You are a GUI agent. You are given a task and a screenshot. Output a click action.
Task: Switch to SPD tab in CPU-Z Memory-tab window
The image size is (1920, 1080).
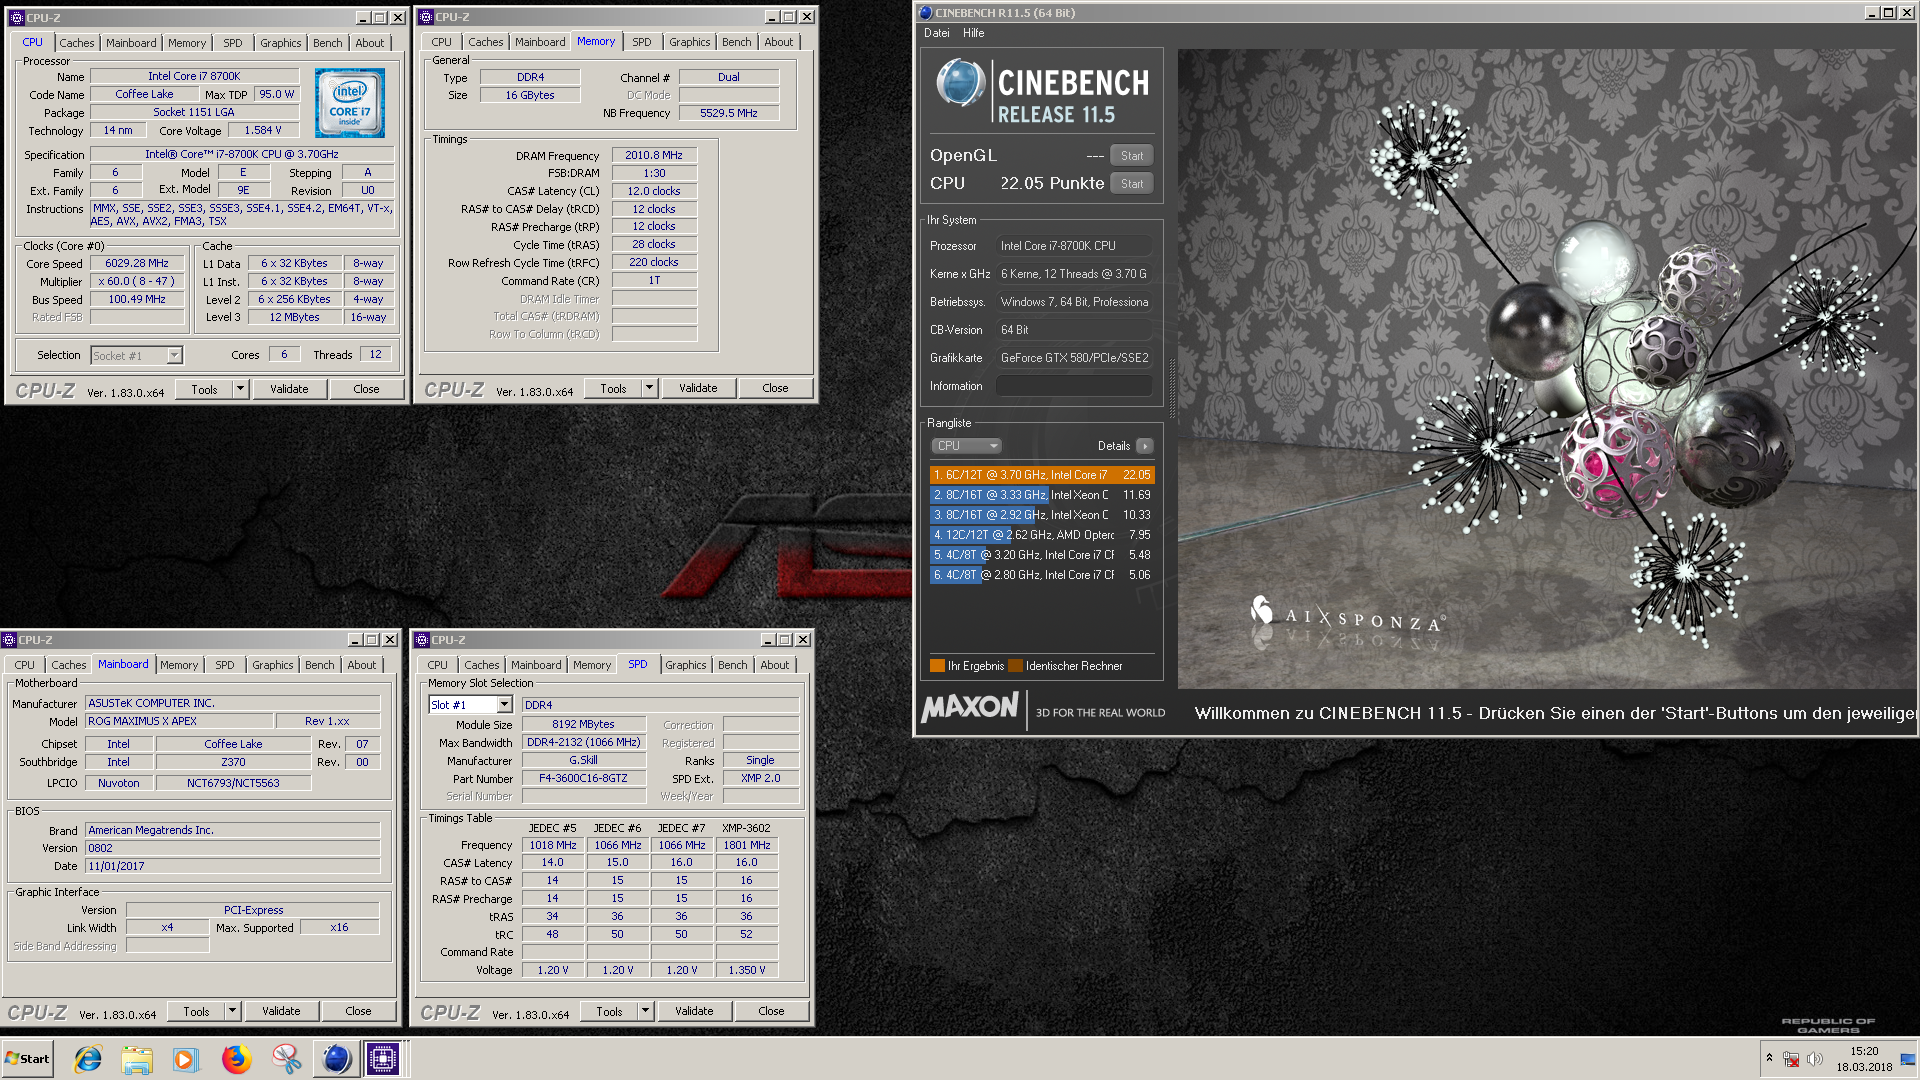point(642,42)
